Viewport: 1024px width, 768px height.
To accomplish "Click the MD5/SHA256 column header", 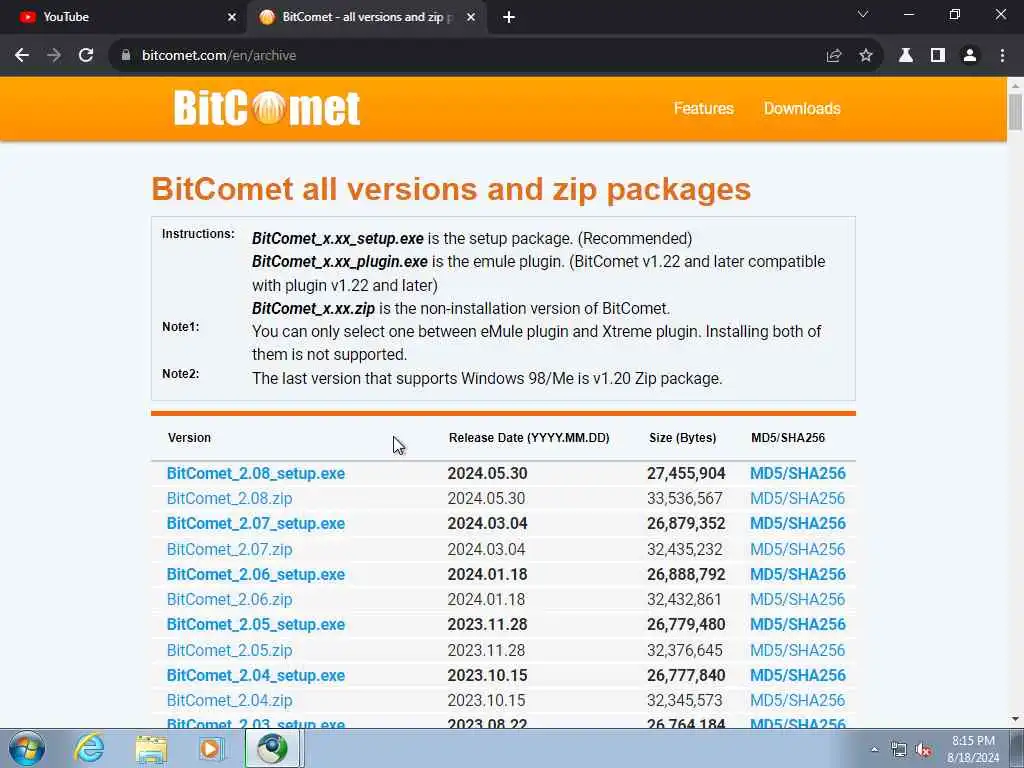I will 788,438.
